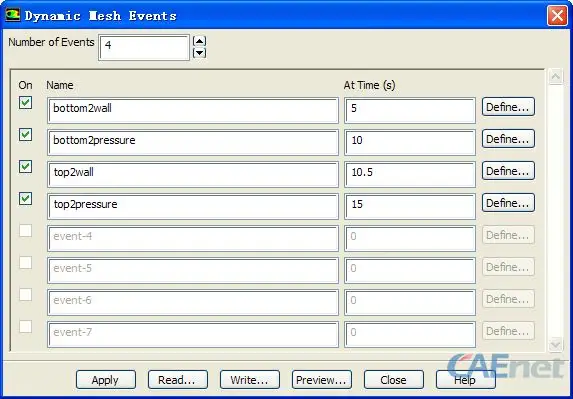Click the Help button

click(466, 380)
